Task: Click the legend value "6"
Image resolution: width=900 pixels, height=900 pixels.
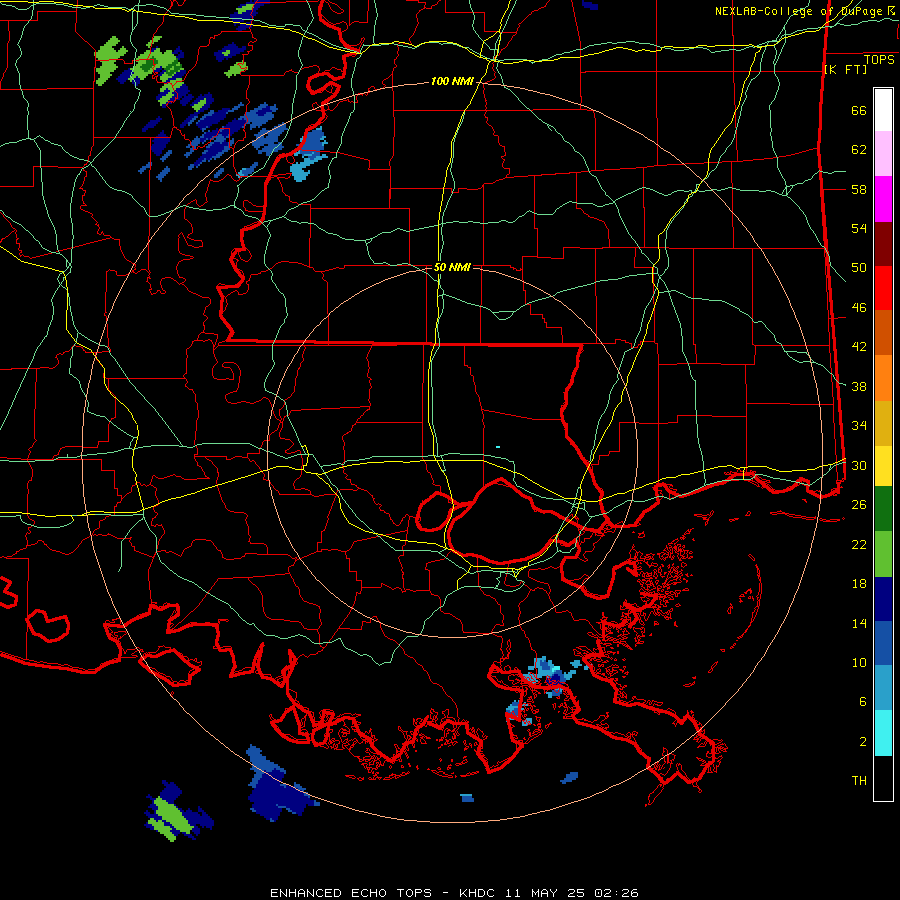Action: pyautogui.click(x=863, y=702)
